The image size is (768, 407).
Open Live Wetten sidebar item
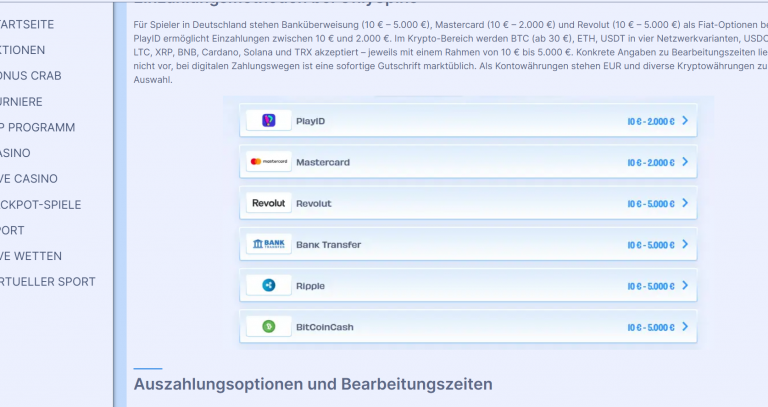pyautogui.click(x=31, y=256)
